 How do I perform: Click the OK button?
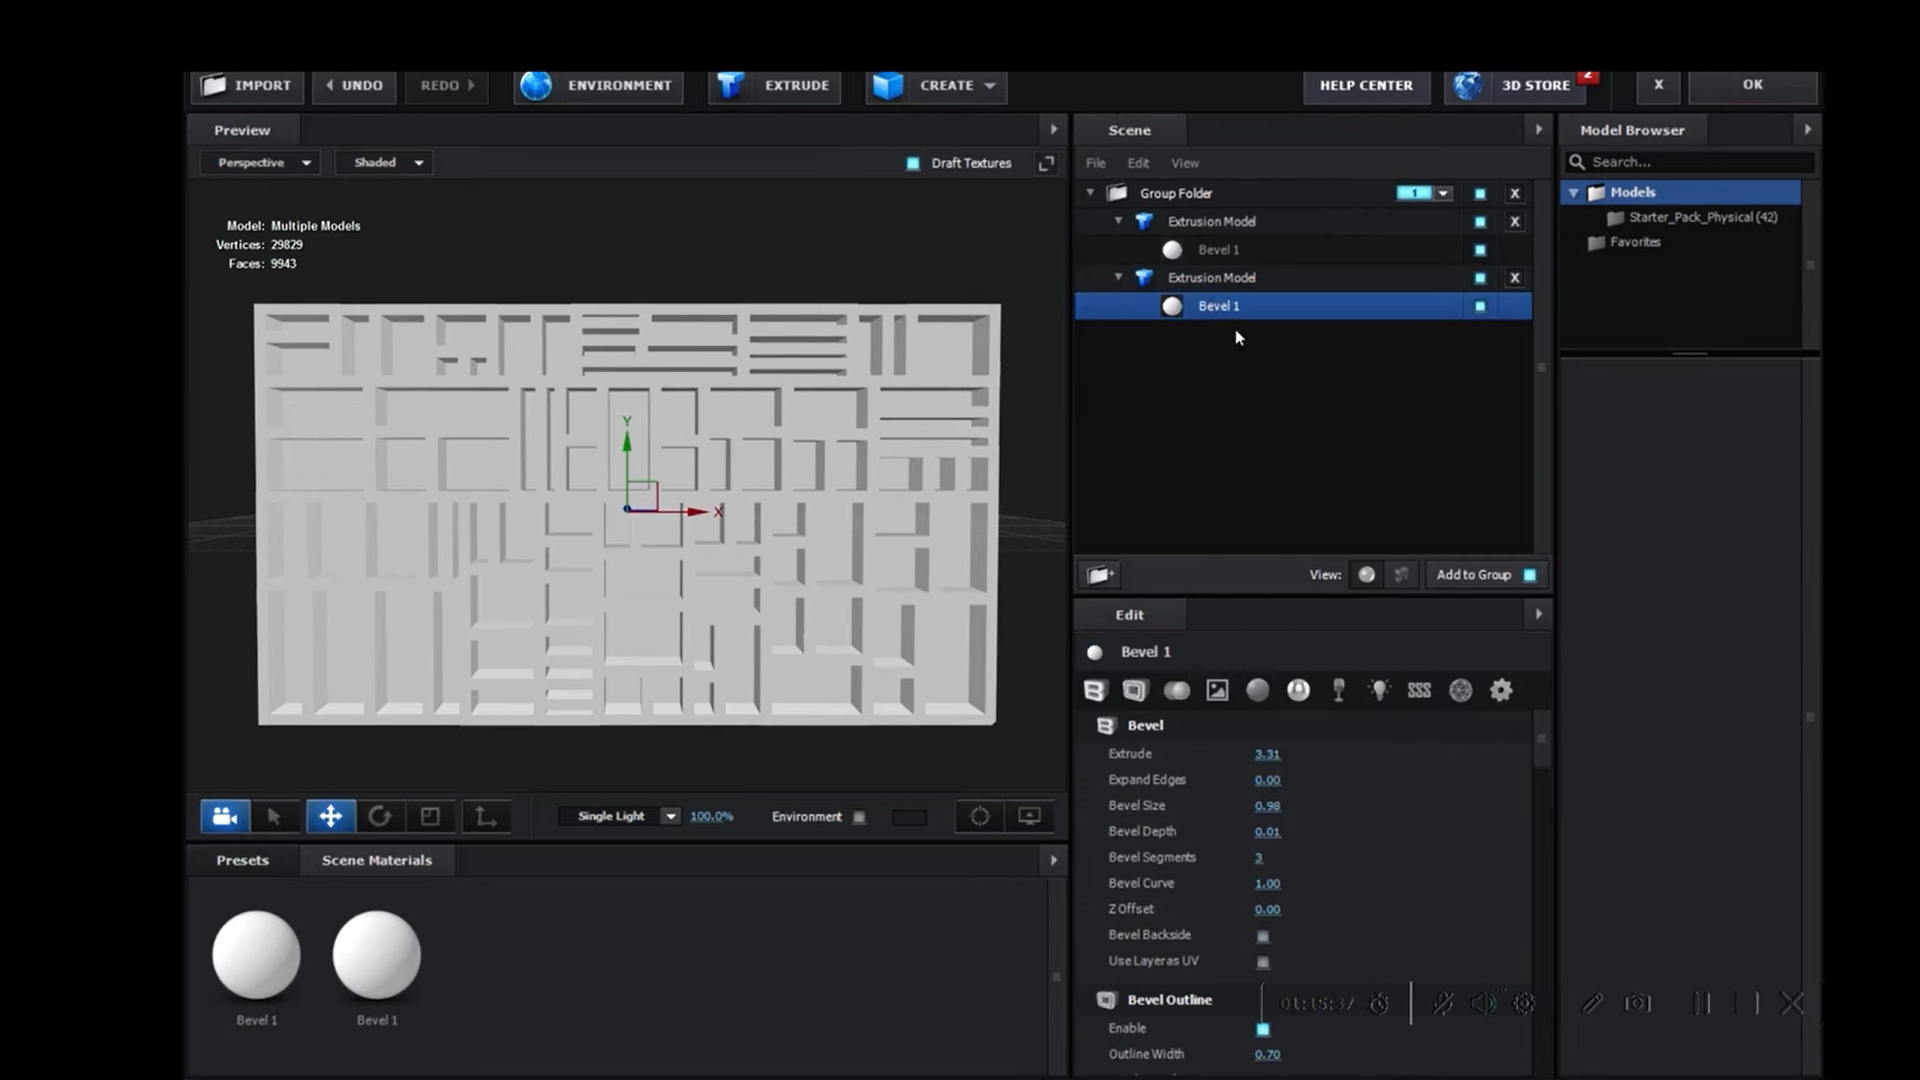point(1752,85)
